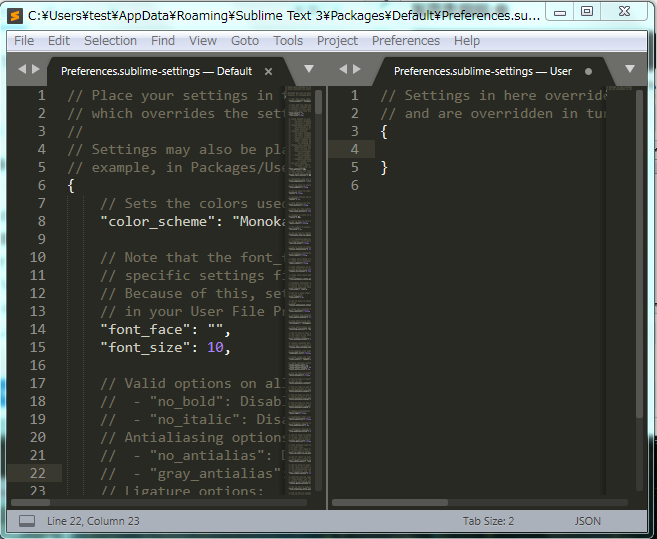Screen dimensions: 657x539
Task: Maximize the Sublime Text window
Action: [x=587, y=12]
